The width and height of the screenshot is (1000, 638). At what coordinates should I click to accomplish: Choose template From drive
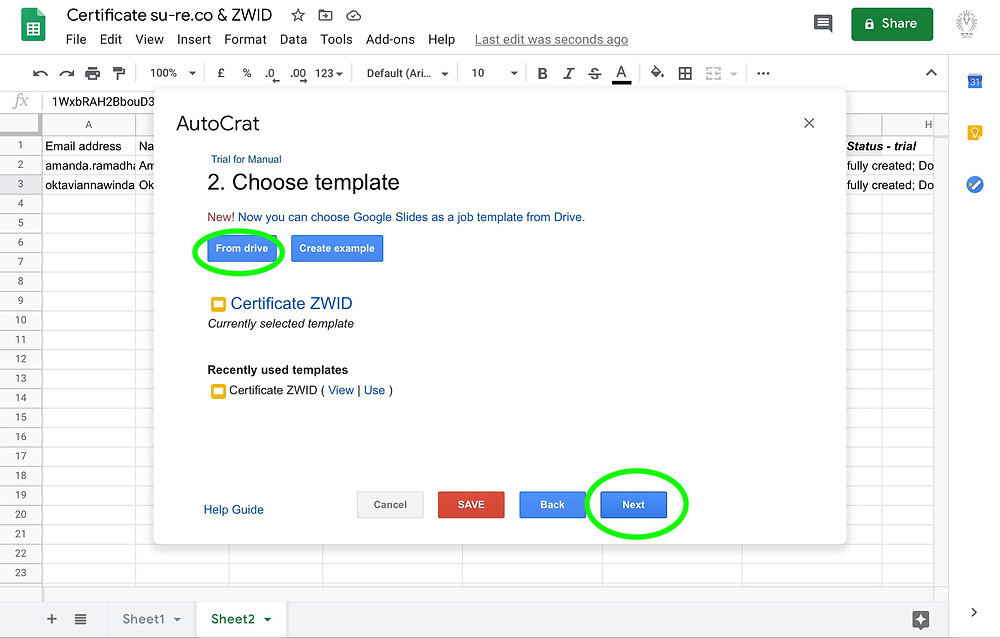[x=242, y=248]
